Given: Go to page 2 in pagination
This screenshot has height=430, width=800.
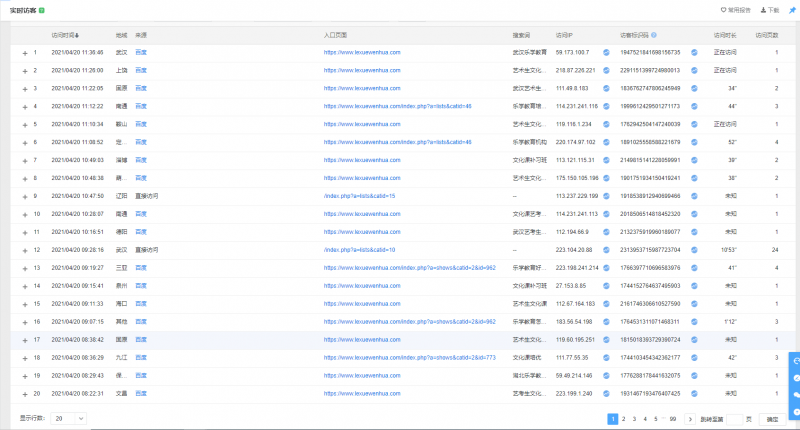Looking at the screenshot, I should coord(623,418).
